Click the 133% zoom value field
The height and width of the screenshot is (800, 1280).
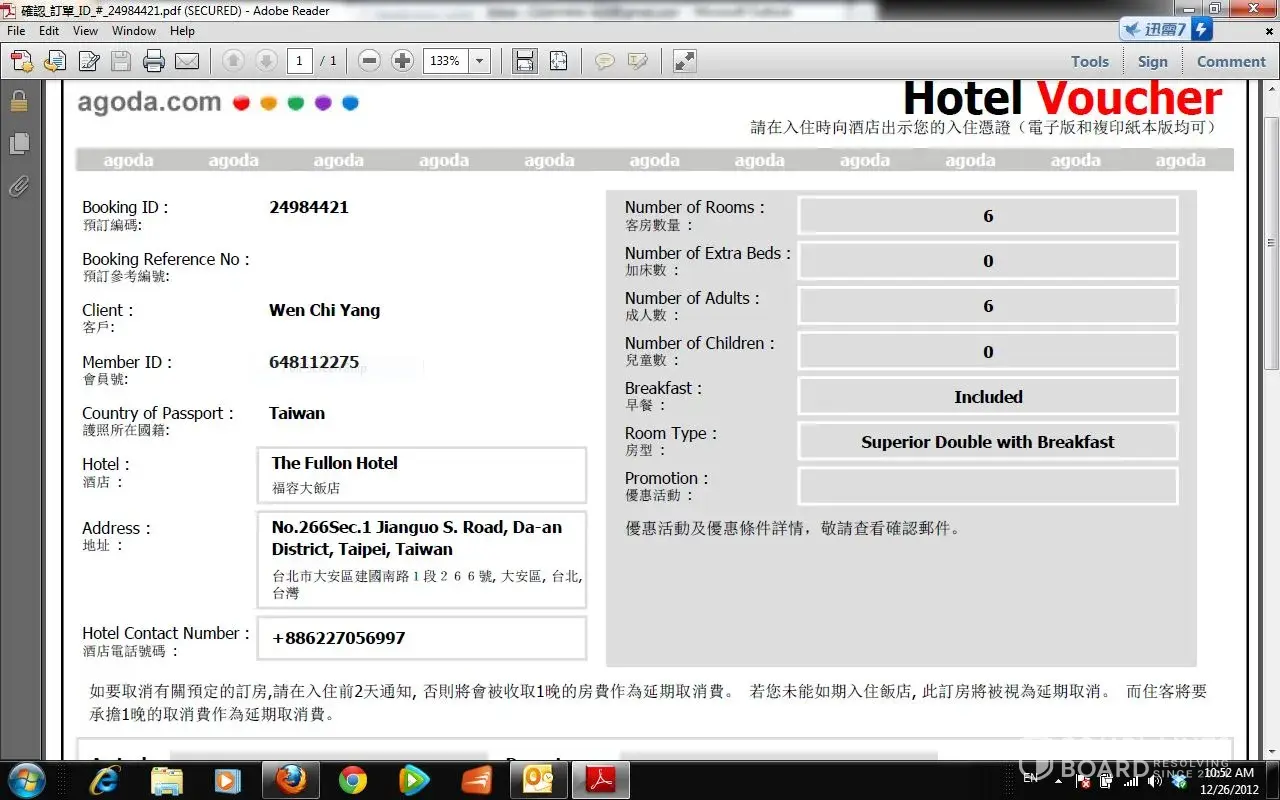click(x=446, y=61)
